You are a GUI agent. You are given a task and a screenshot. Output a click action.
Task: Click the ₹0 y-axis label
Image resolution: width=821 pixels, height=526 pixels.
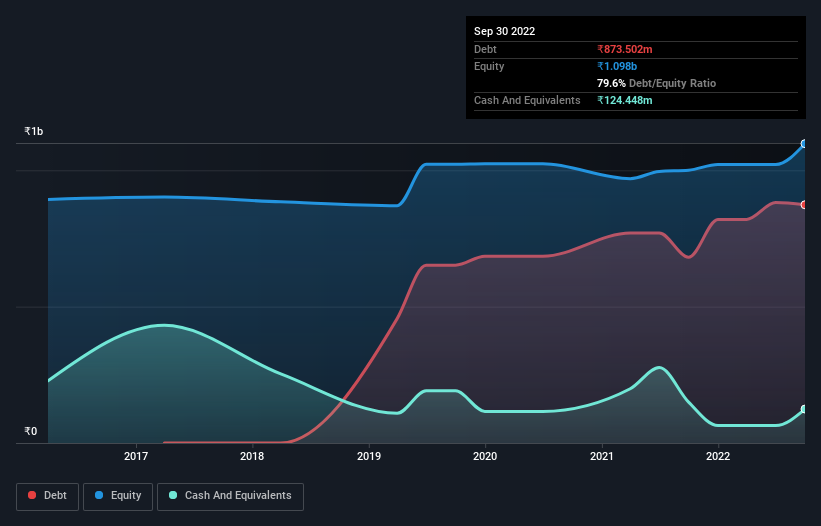pos(30,431)
